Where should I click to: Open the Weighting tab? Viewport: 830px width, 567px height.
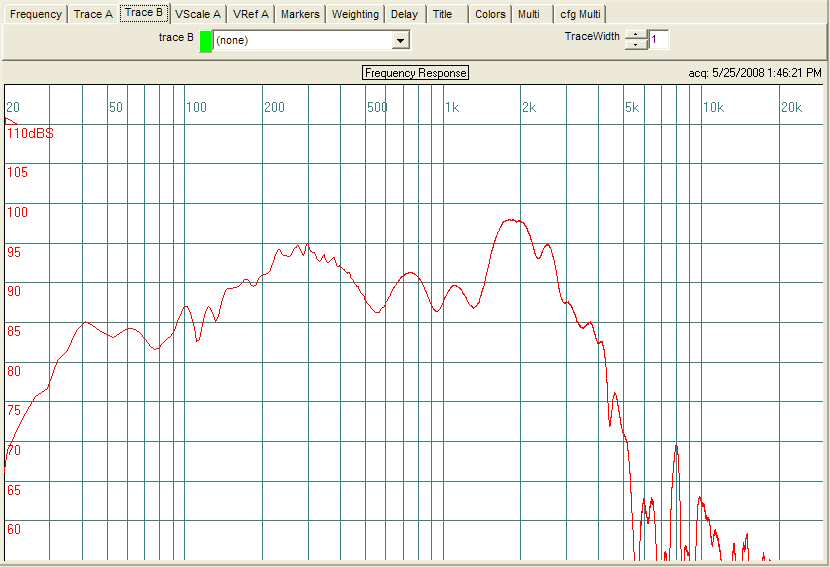pos(355,14)
